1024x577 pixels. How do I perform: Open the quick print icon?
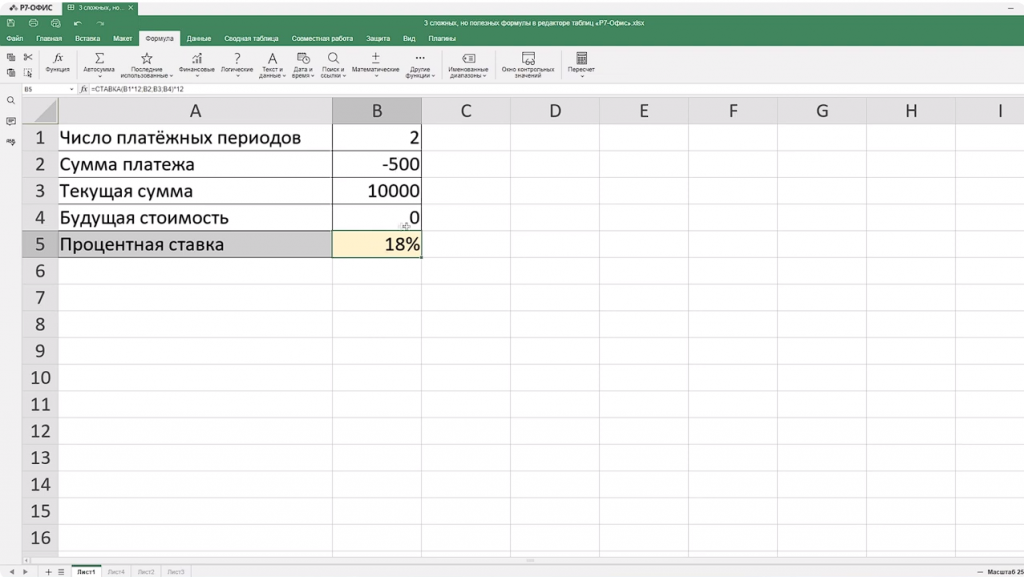(56, 23)
